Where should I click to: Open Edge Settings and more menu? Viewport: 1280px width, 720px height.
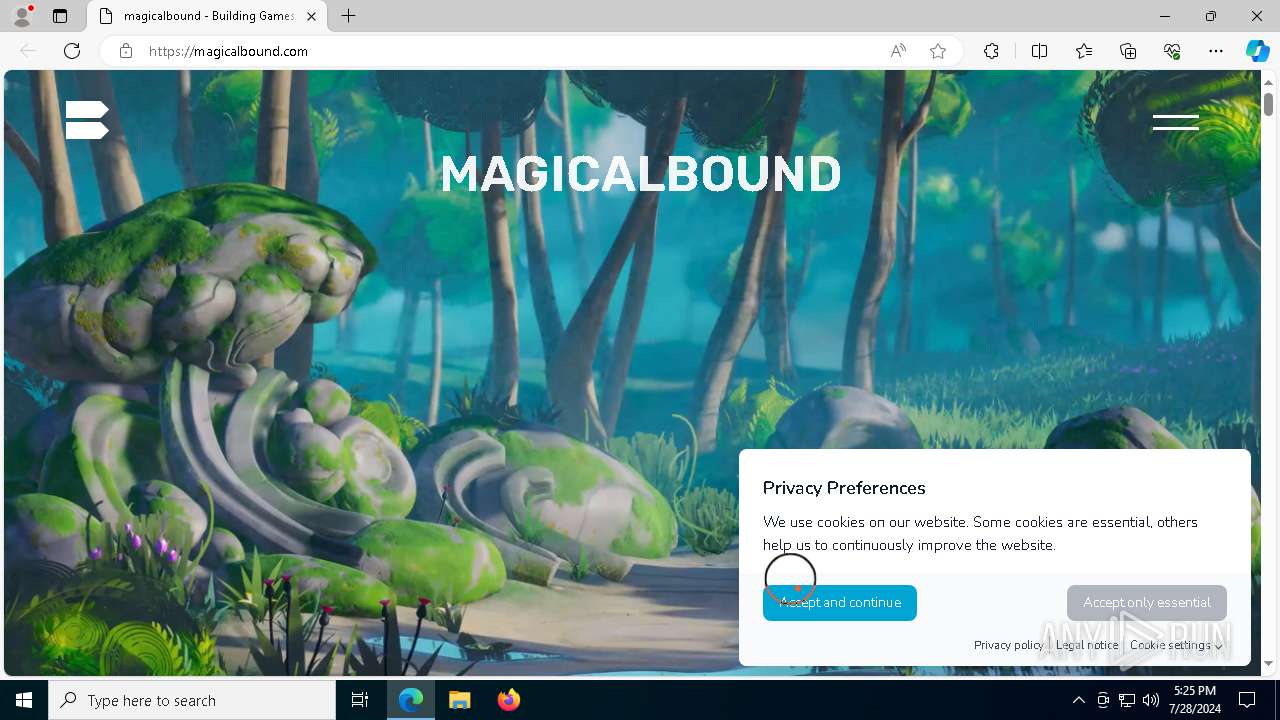(1216, 51)
